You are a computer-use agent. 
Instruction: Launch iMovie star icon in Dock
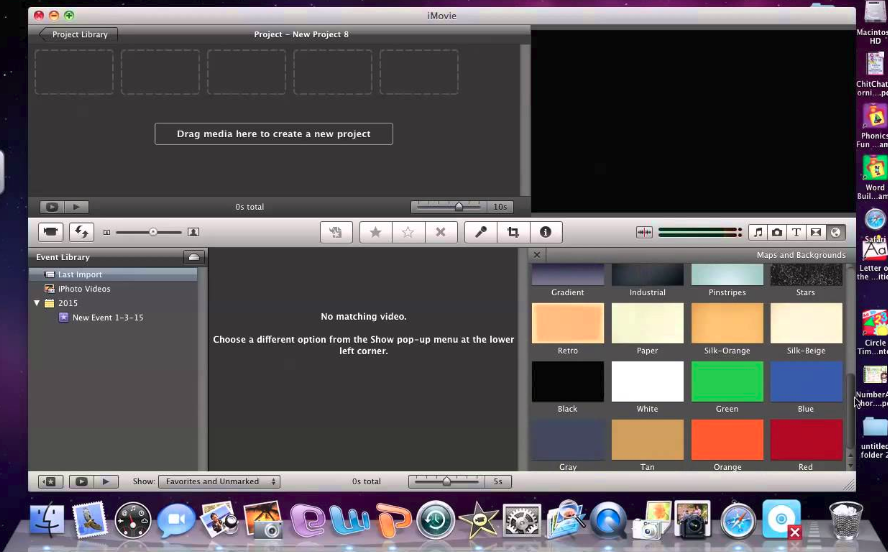click(x=479, y=520)
